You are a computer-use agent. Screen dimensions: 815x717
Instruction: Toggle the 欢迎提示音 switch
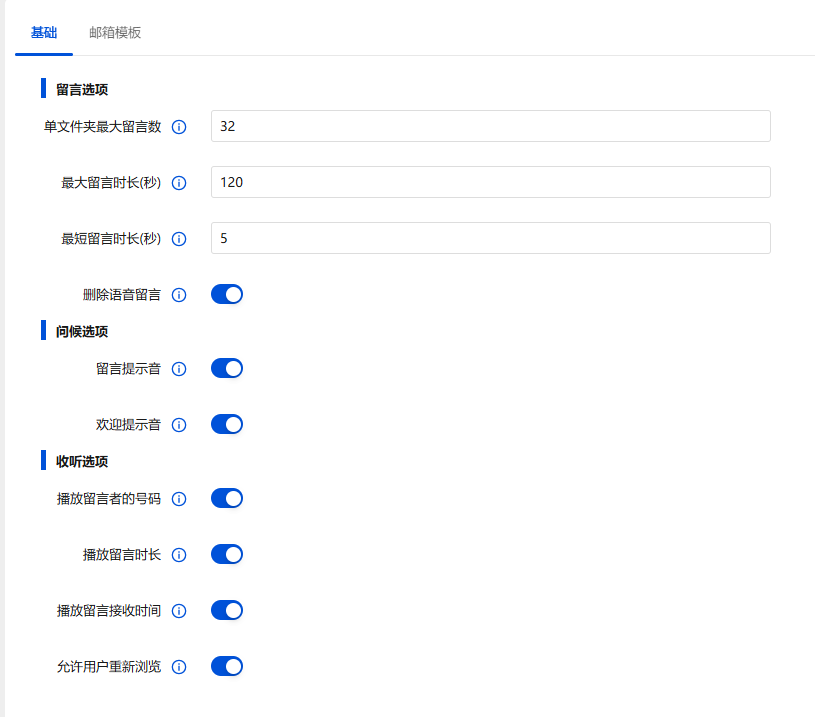(x=227, y=424)
